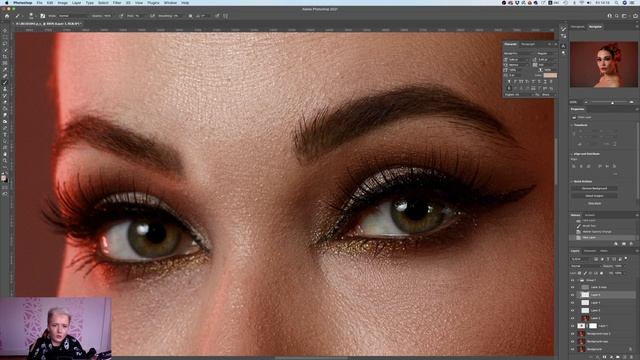Image resolution: width=640 pixels, height=360 pixels.
Task: Switch to the Channels tab
Action: click(x=589, y=251)
